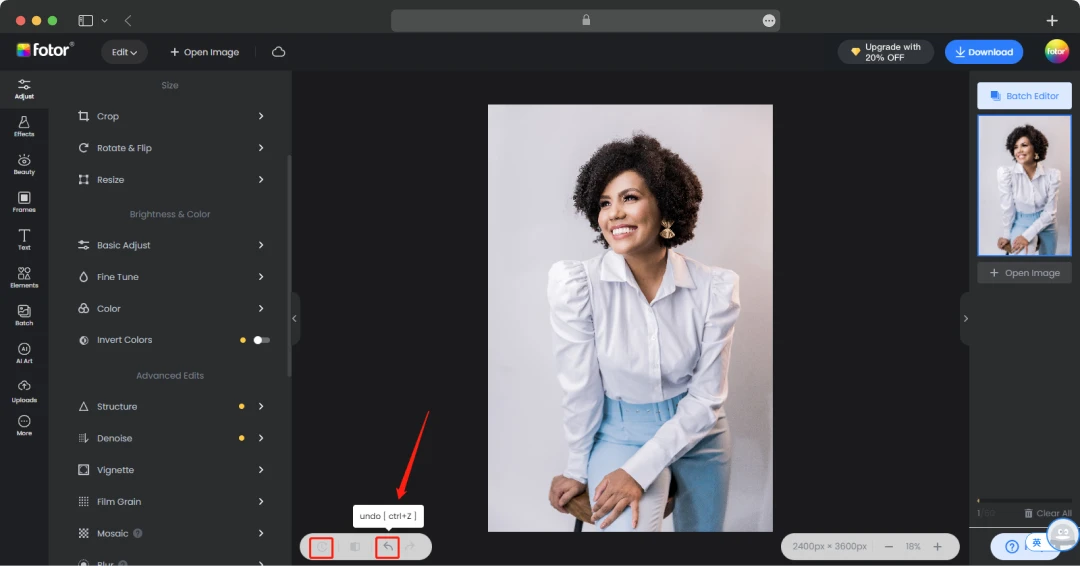The height and width of the screenshot is (566, 1080).
Task: Click Open Image in right panel
Action: tap(1024, 273)
